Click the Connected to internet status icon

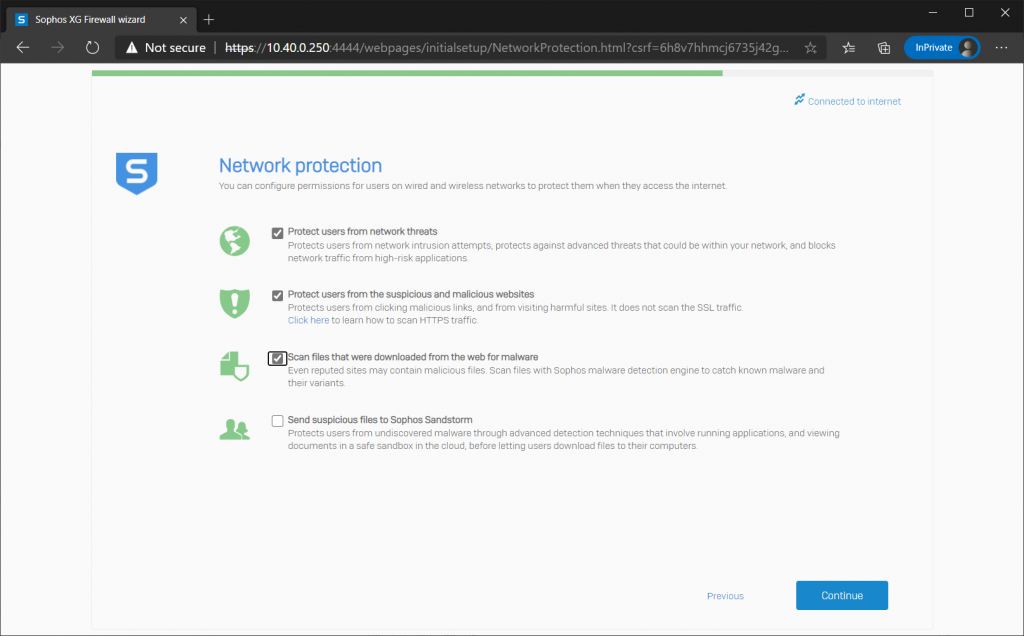point(799,99)
